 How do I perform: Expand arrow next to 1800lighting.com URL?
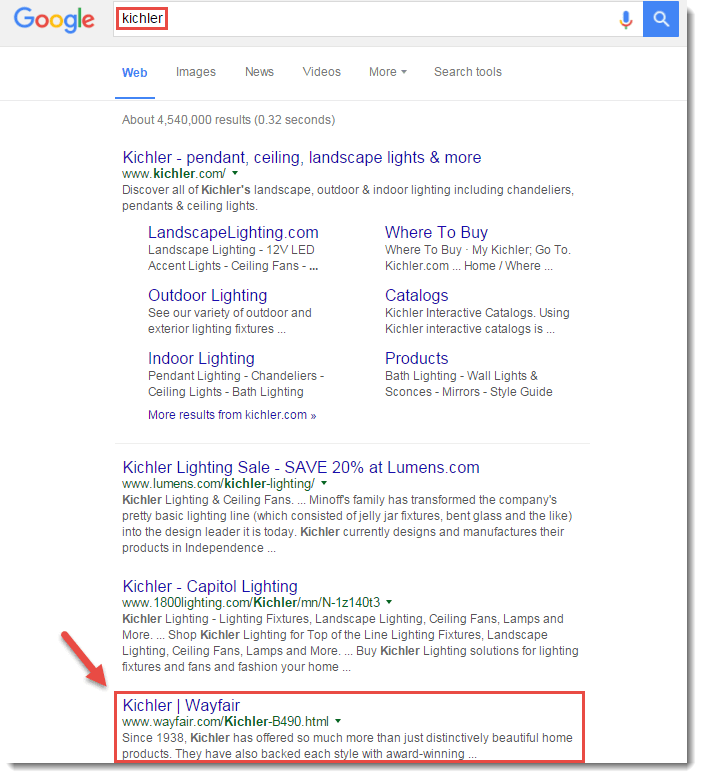coord(389,602)
